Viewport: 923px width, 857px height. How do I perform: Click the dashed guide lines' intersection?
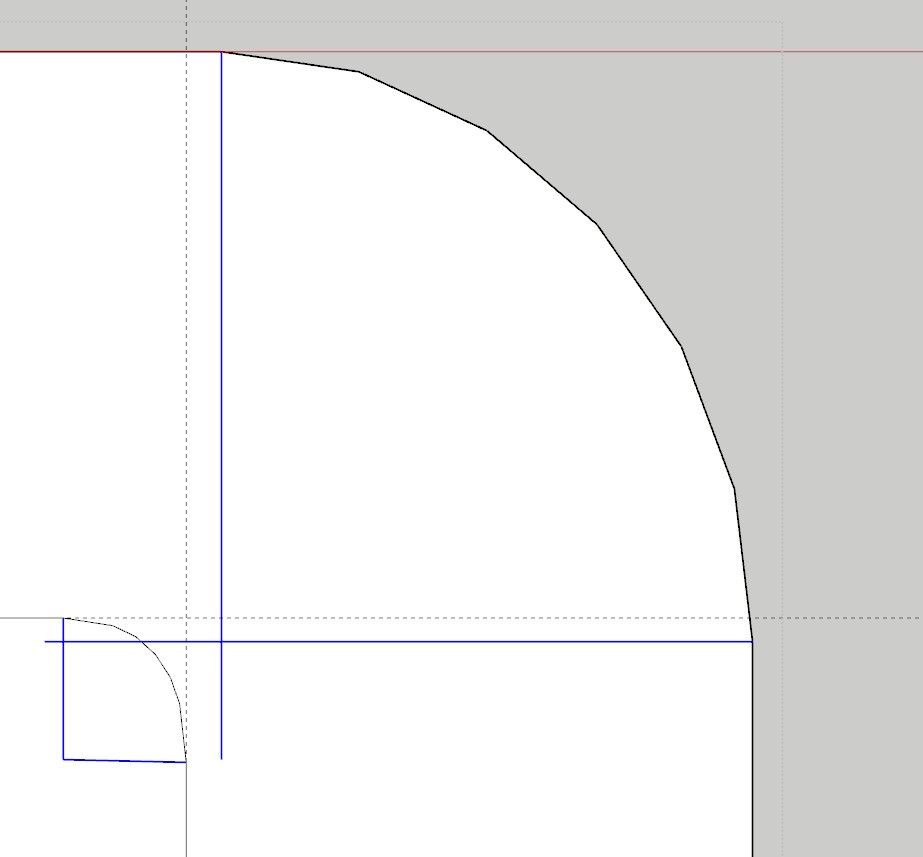[x=187, y=618]
